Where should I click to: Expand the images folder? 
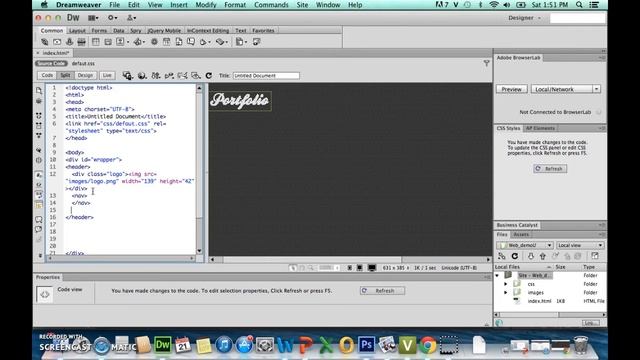tap(506, 292)
